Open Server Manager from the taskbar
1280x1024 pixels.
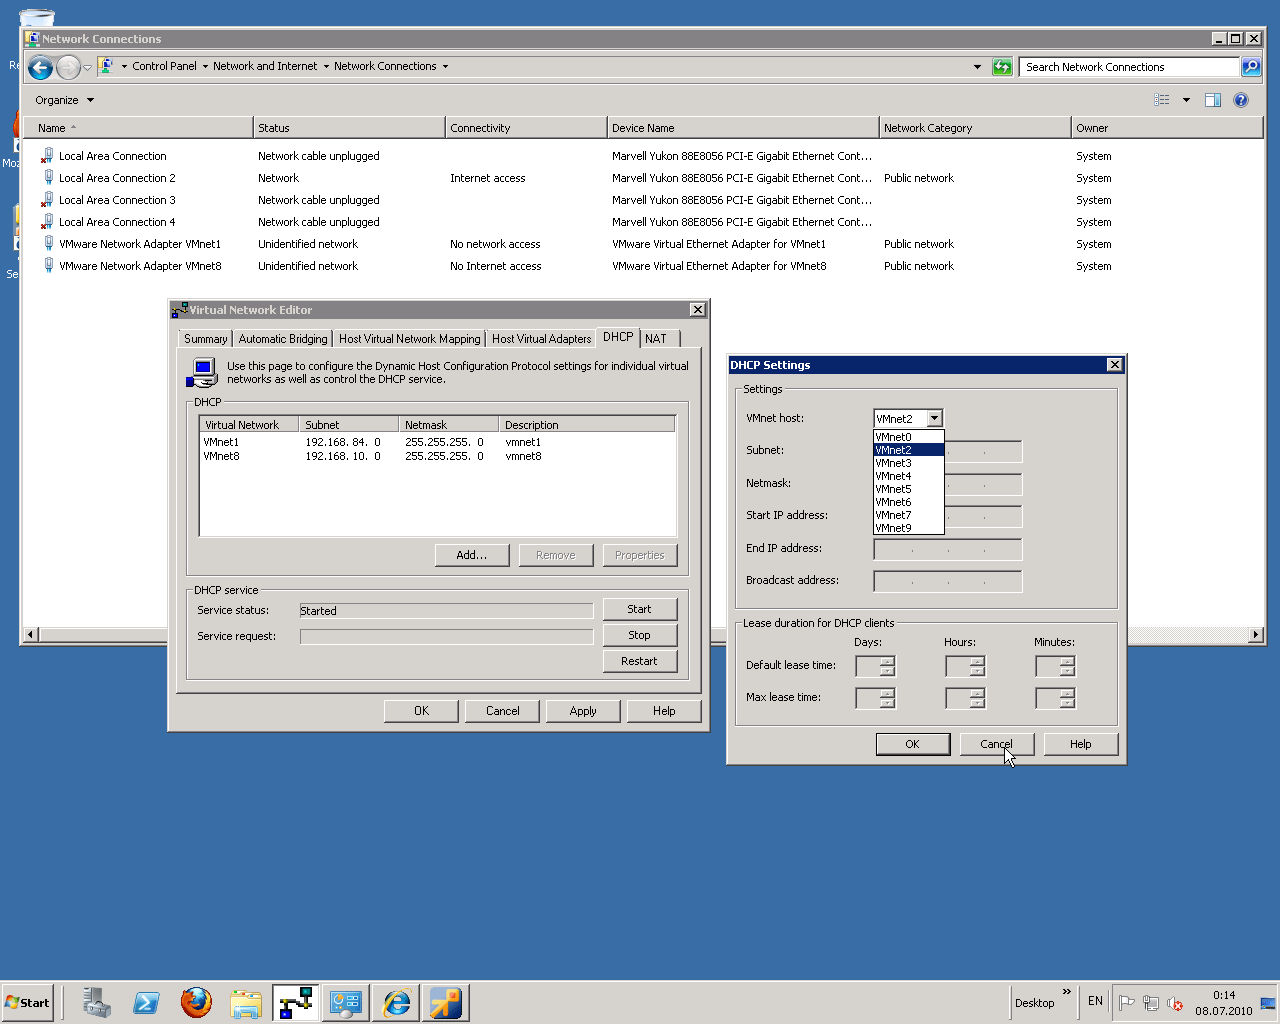coord(96,1002)
